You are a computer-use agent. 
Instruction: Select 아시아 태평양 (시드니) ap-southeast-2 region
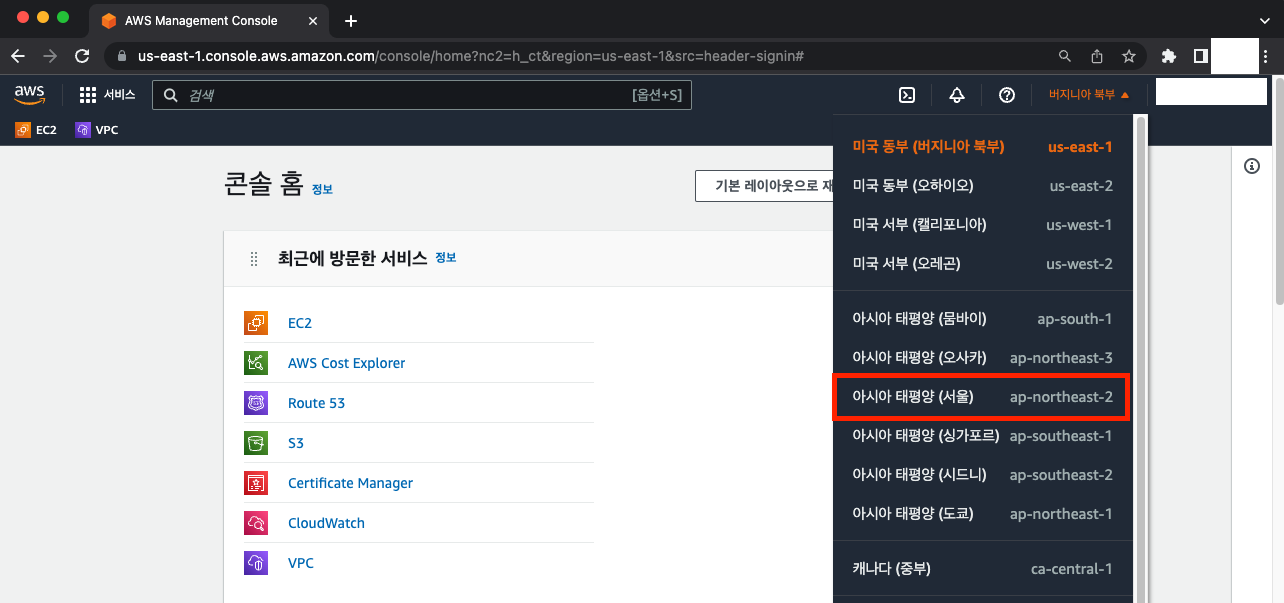(982, 475)
